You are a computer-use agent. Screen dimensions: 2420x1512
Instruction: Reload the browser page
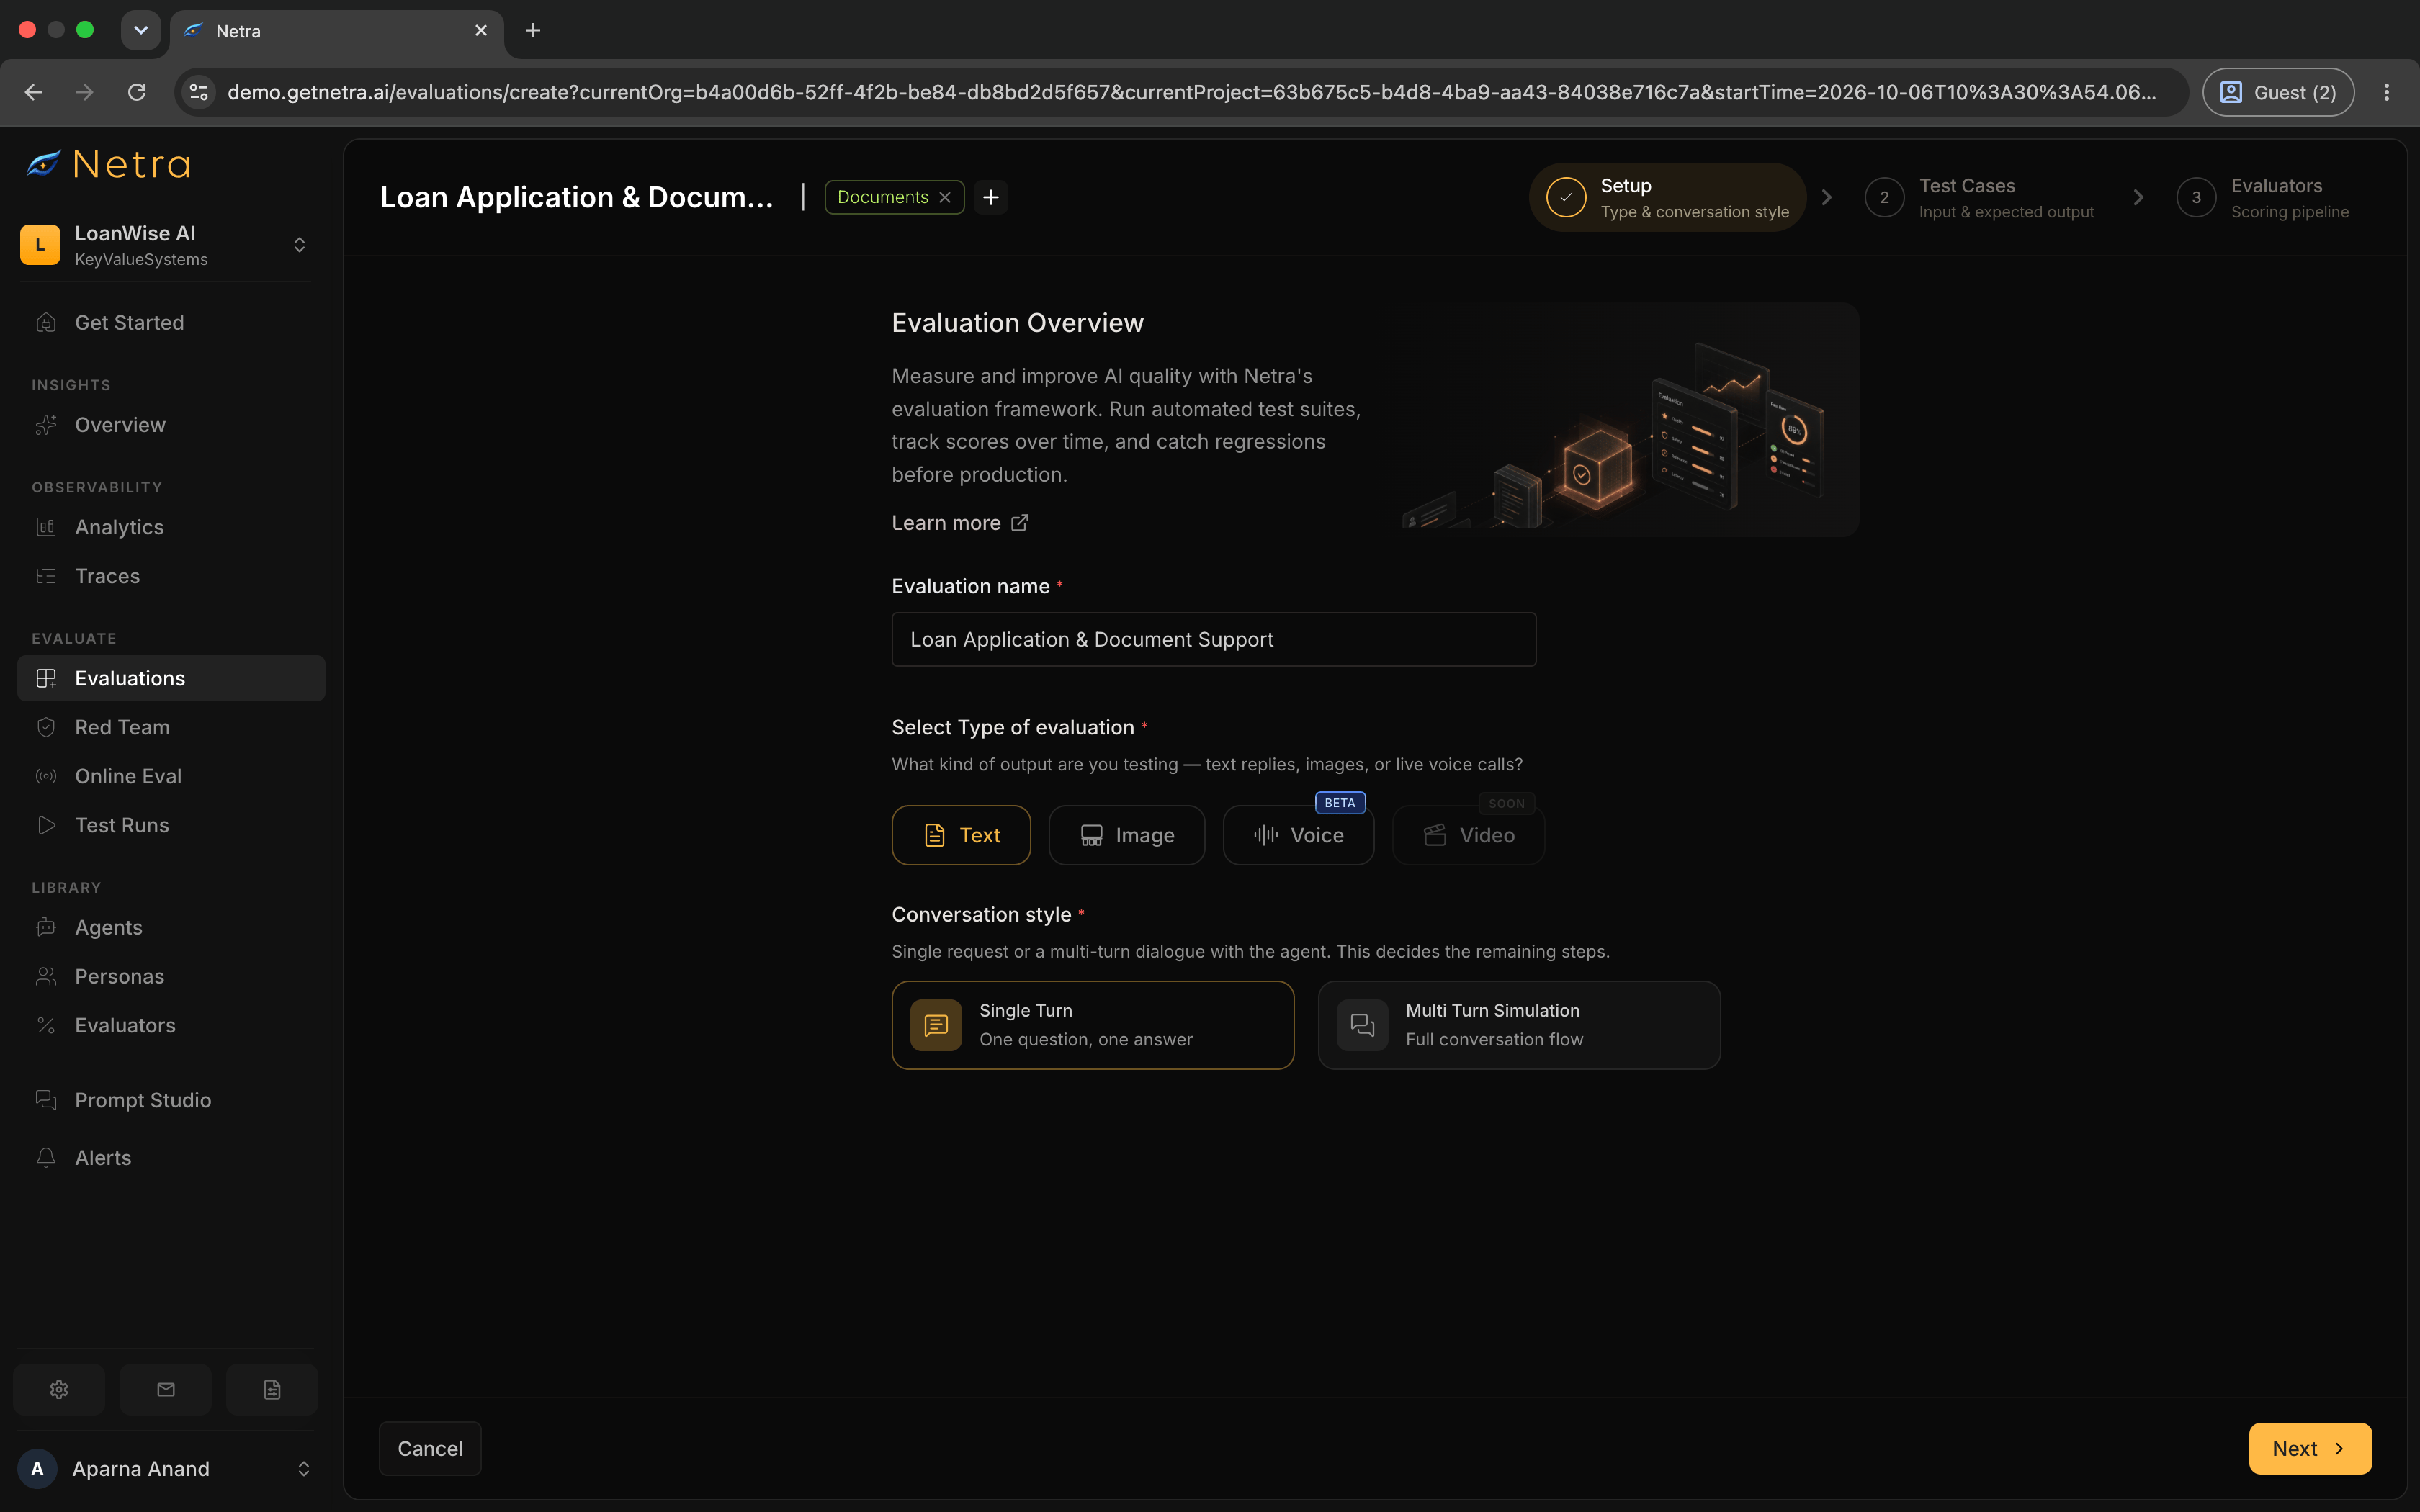pos(137,92)
